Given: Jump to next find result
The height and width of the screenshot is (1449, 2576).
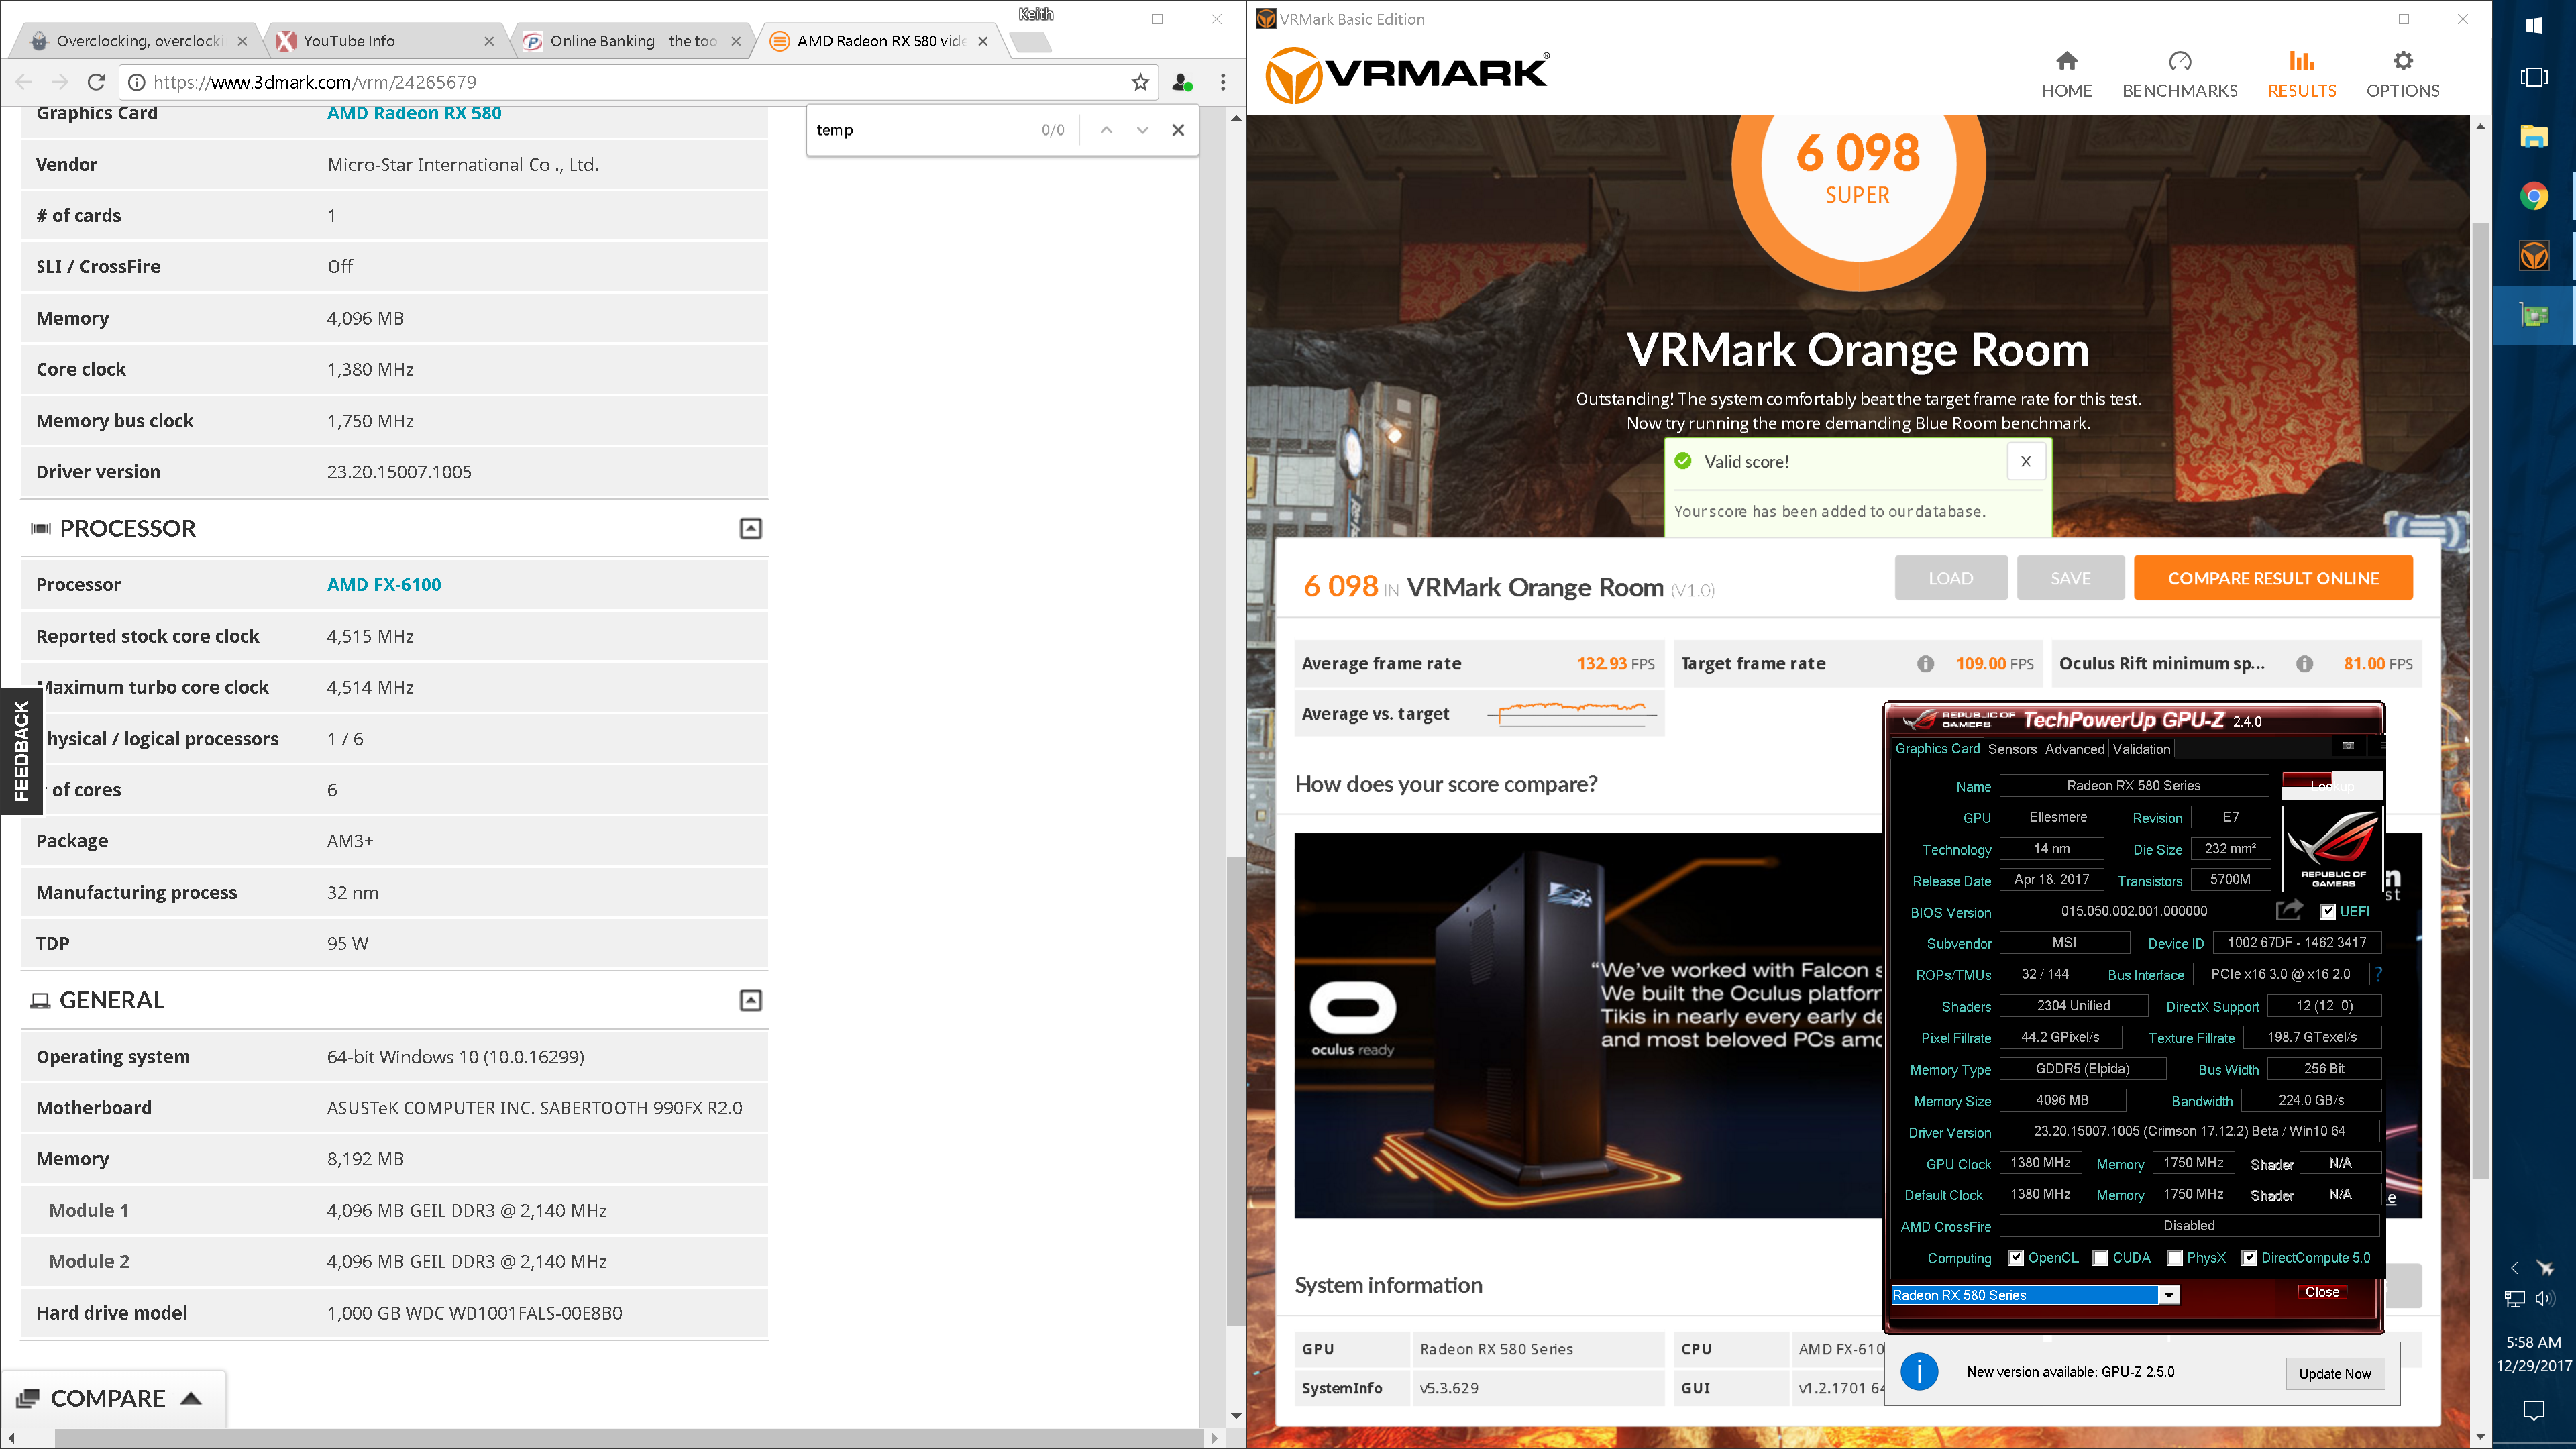Looking at the screenshot, I should [x=1142, y=130].
